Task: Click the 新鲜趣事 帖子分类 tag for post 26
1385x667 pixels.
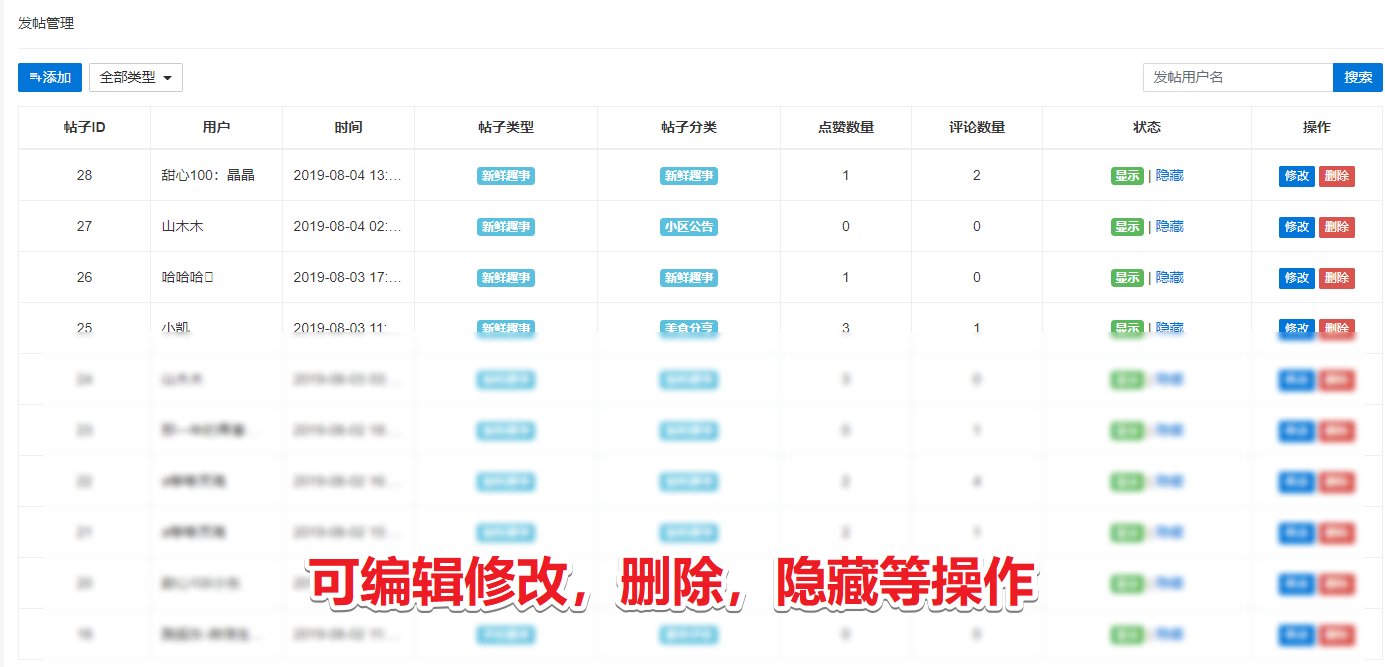Action: (x=689, y=278)
